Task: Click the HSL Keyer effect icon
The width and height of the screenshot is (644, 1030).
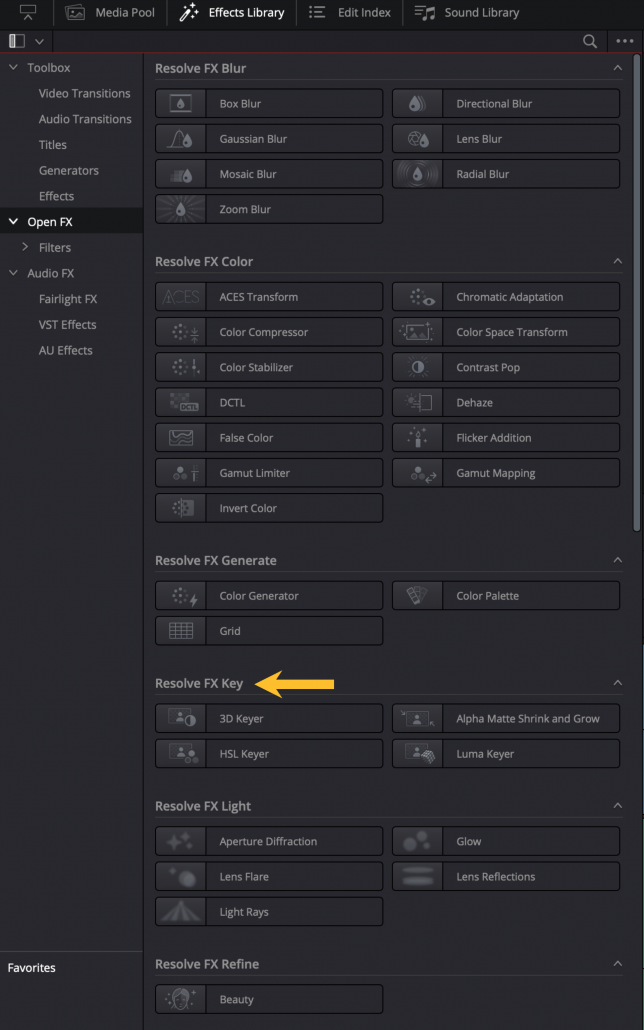Action: coord(180,753)
